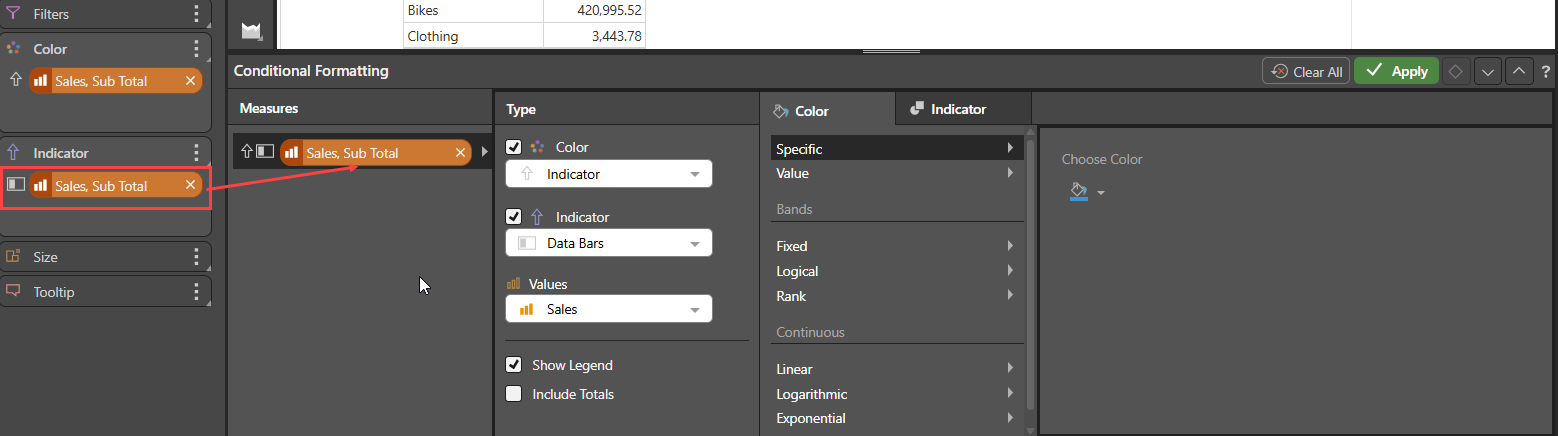
Task: Select the Logical bands menu item
Action: click(x=896, y=271)
